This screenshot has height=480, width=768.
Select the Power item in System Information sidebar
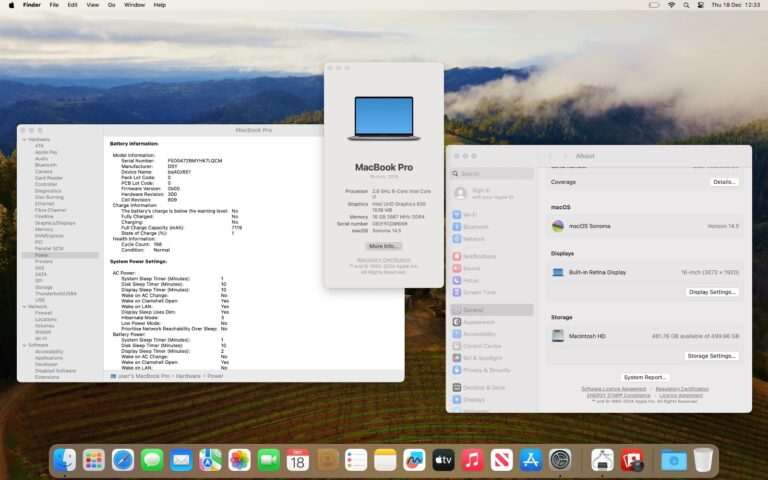pos(60,255)
